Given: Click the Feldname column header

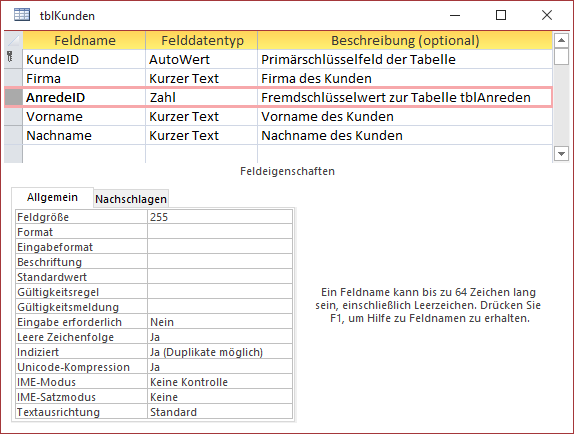Looking at the screenshot, I should click(85, 40).
